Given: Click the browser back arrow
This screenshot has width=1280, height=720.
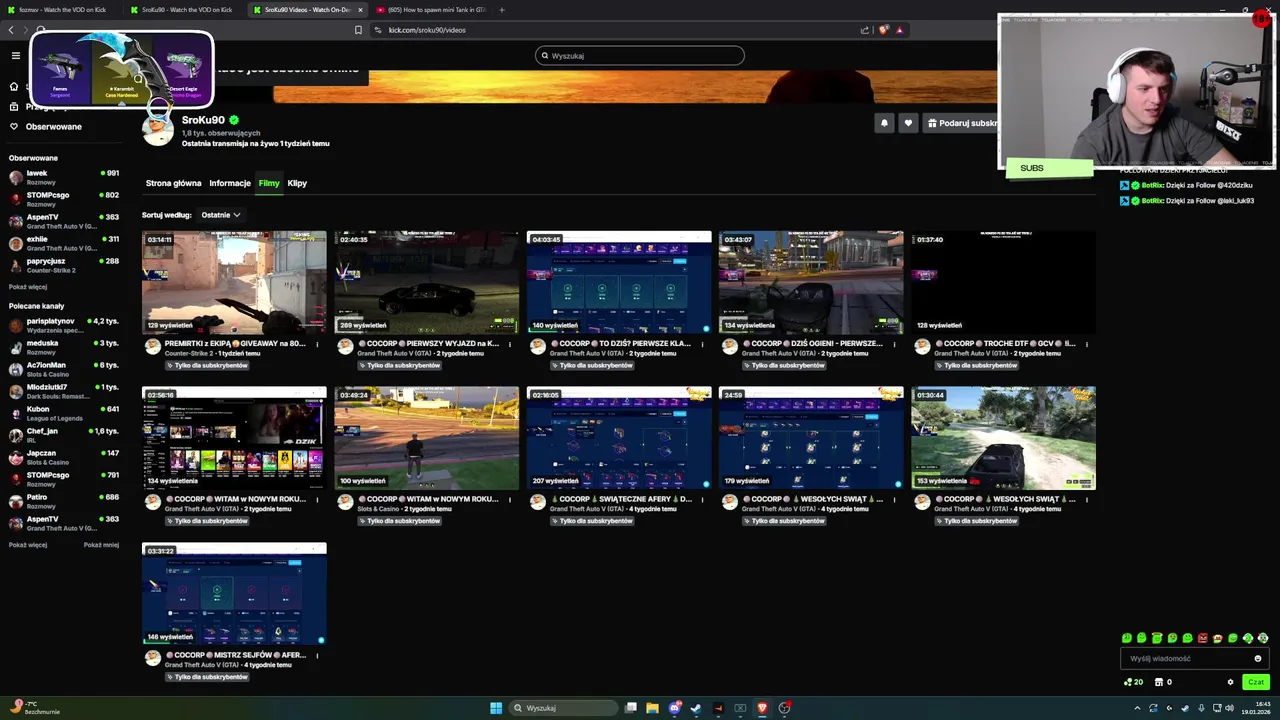Looking at the screenshot, I should (11, 30).
